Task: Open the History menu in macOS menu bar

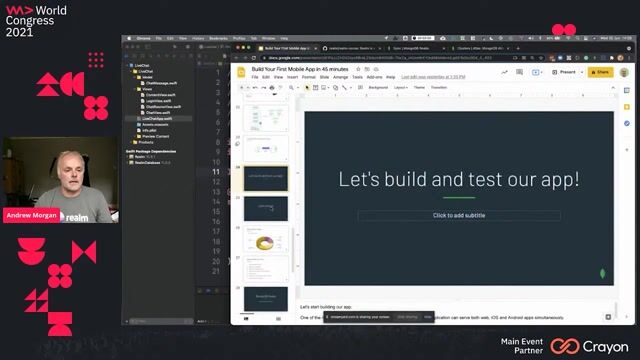Action: 198,38
